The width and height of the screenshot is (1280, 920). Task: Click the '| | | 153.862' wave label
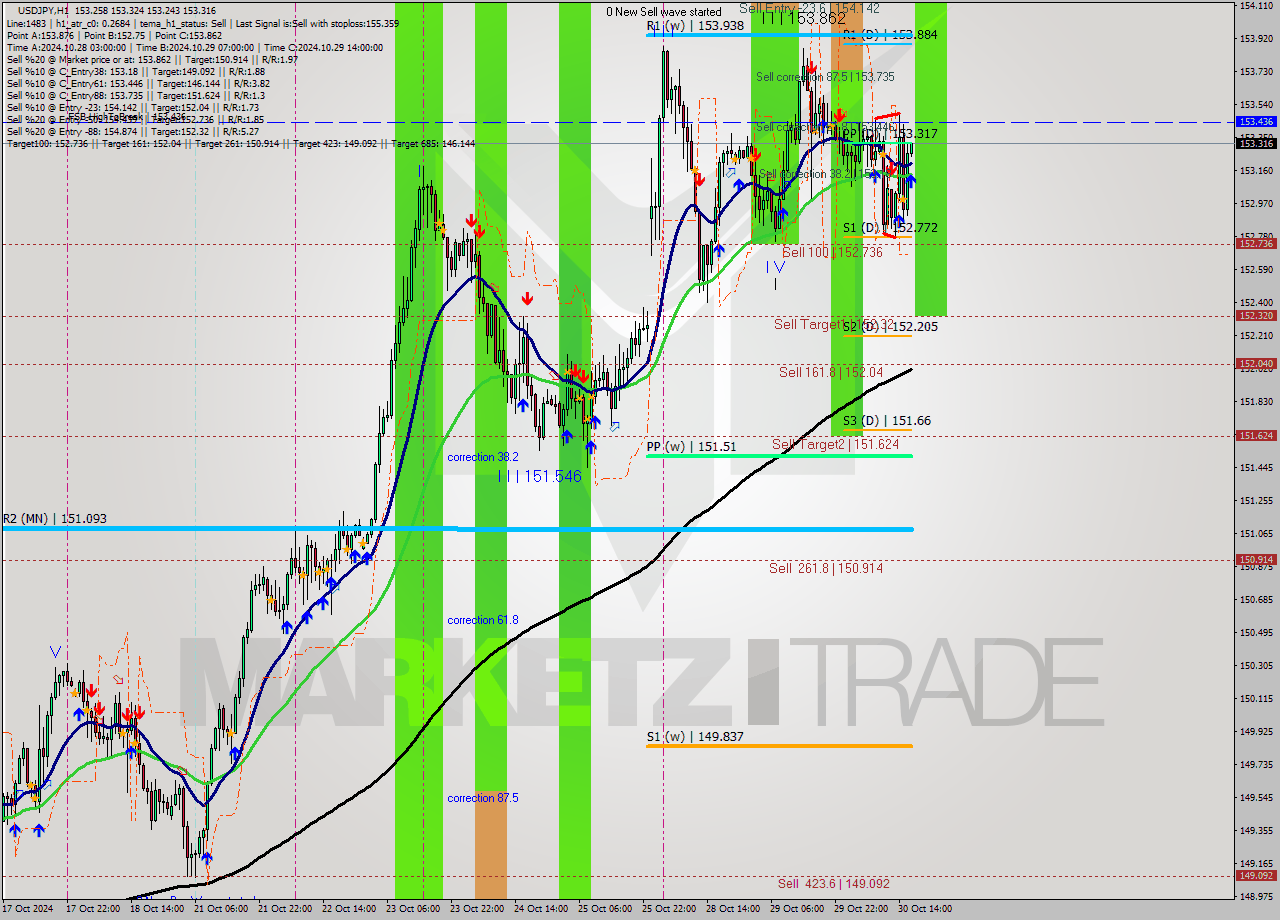804,18
